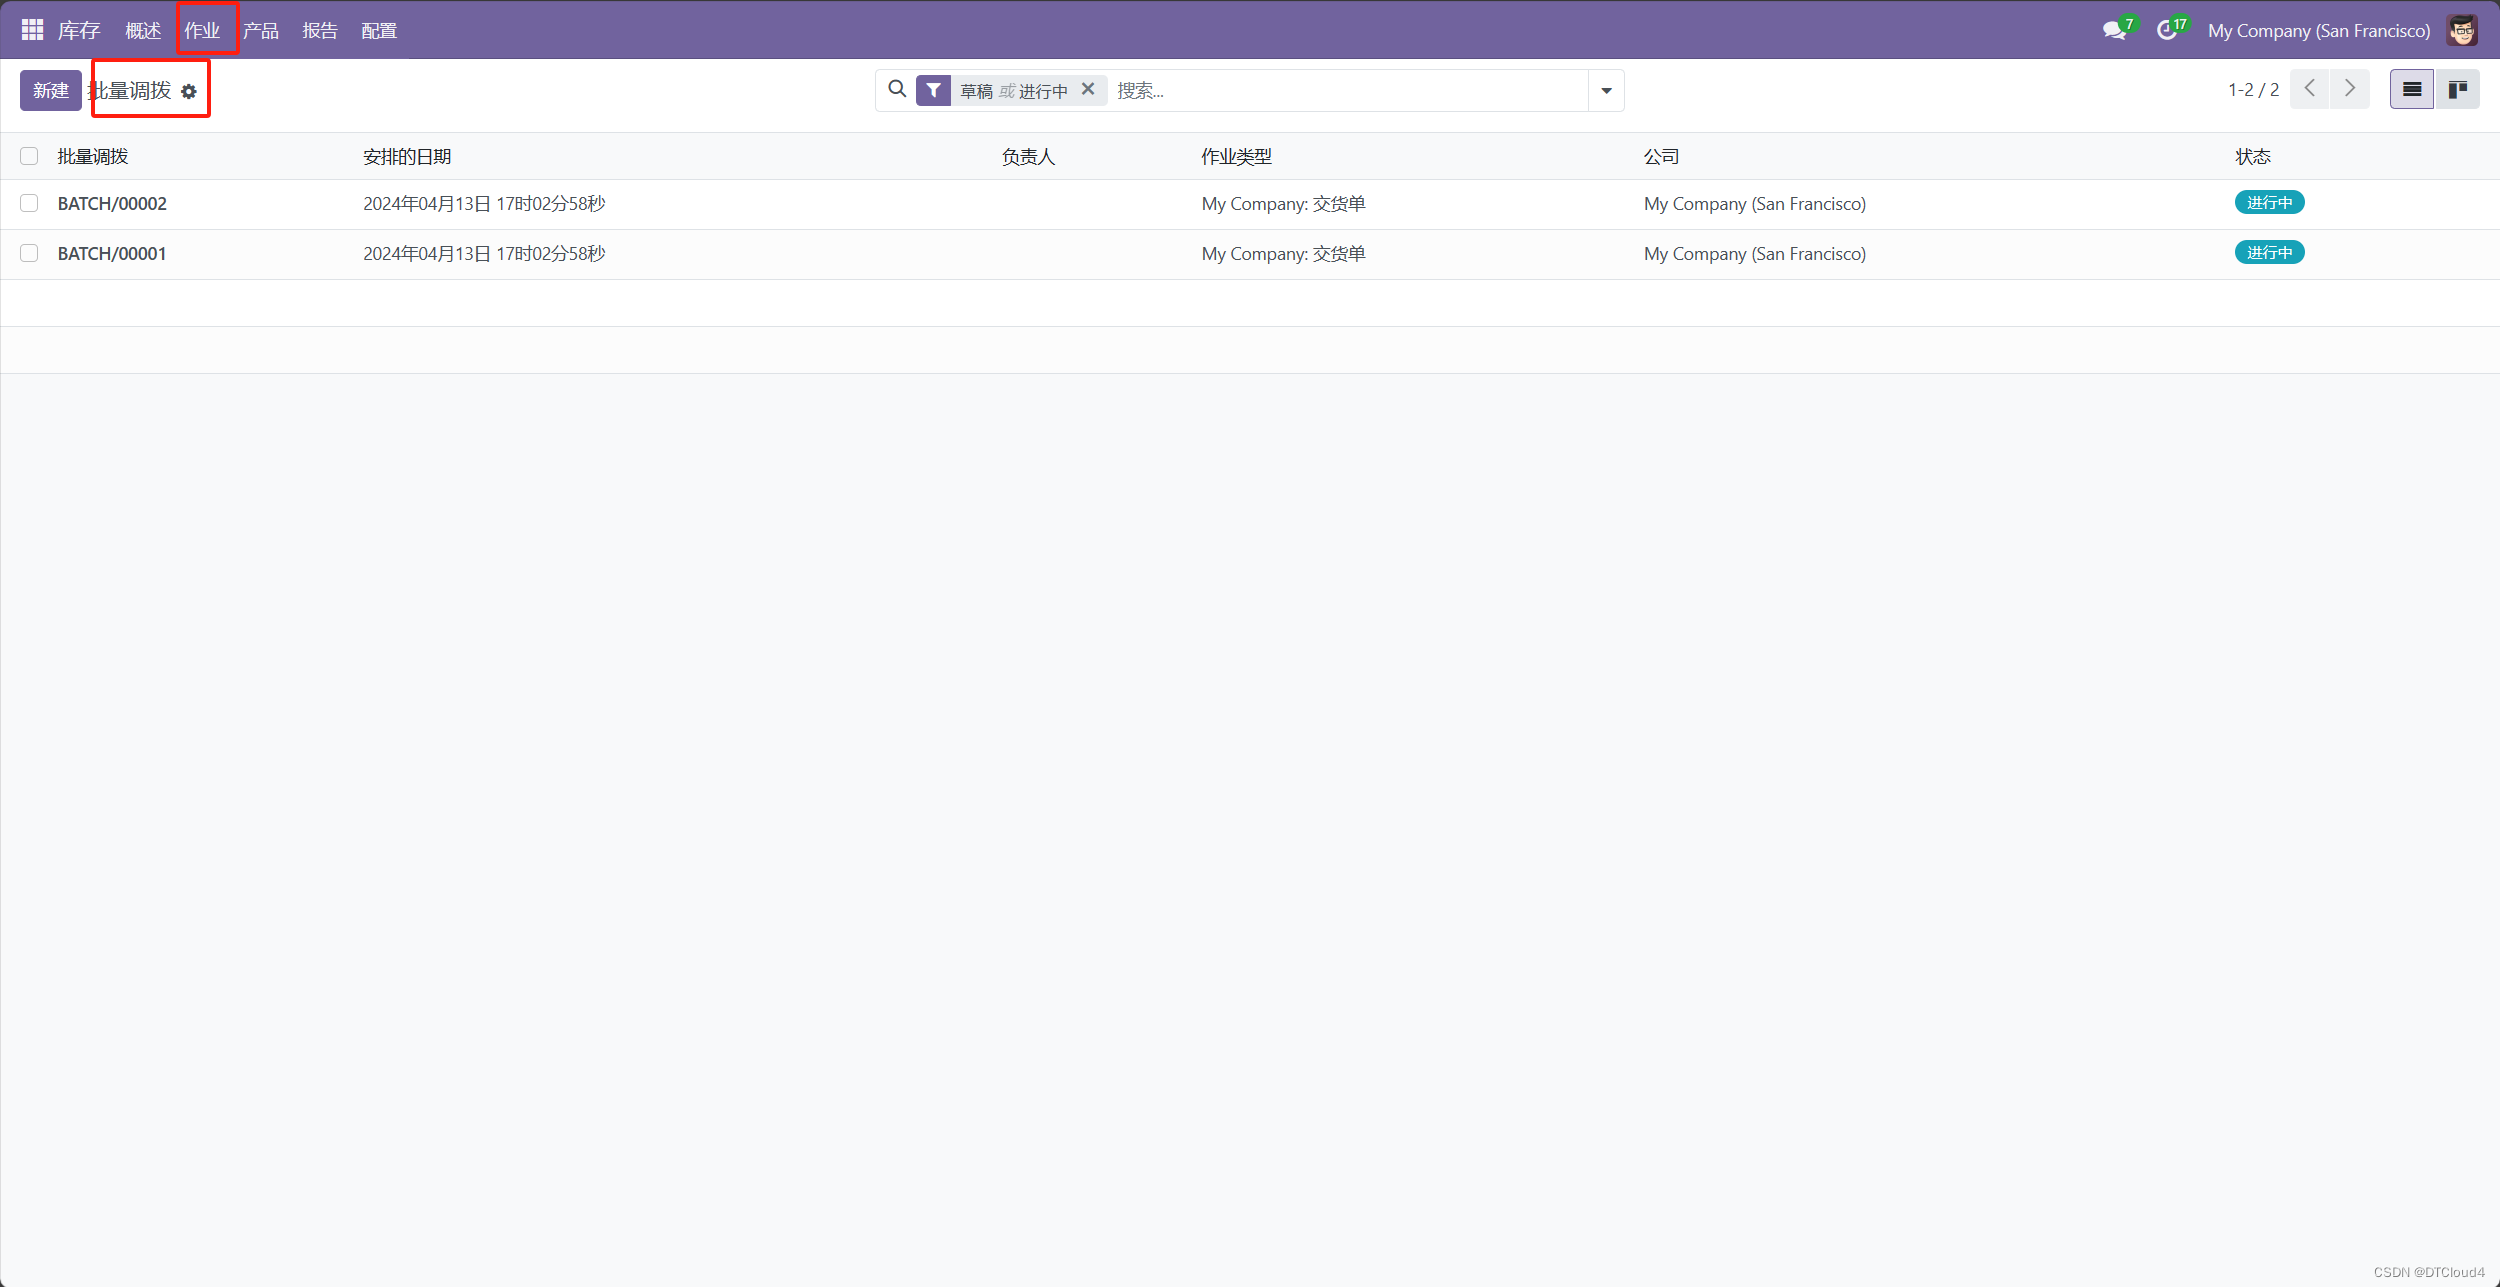Switch to list view
Screen dimensions: 2500x1287
click(2411, 90)
